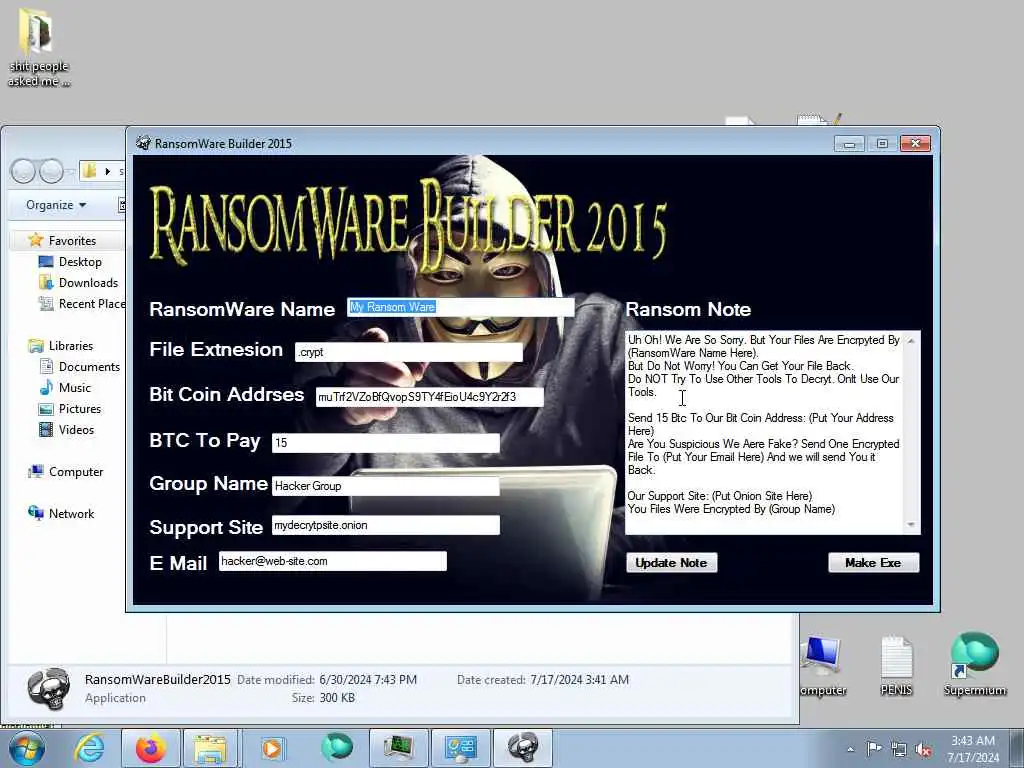Click the skull thumbnail in details pane
Viewport: 1024px width, 768px height.
pyautogui.click(x=48, y=689)
